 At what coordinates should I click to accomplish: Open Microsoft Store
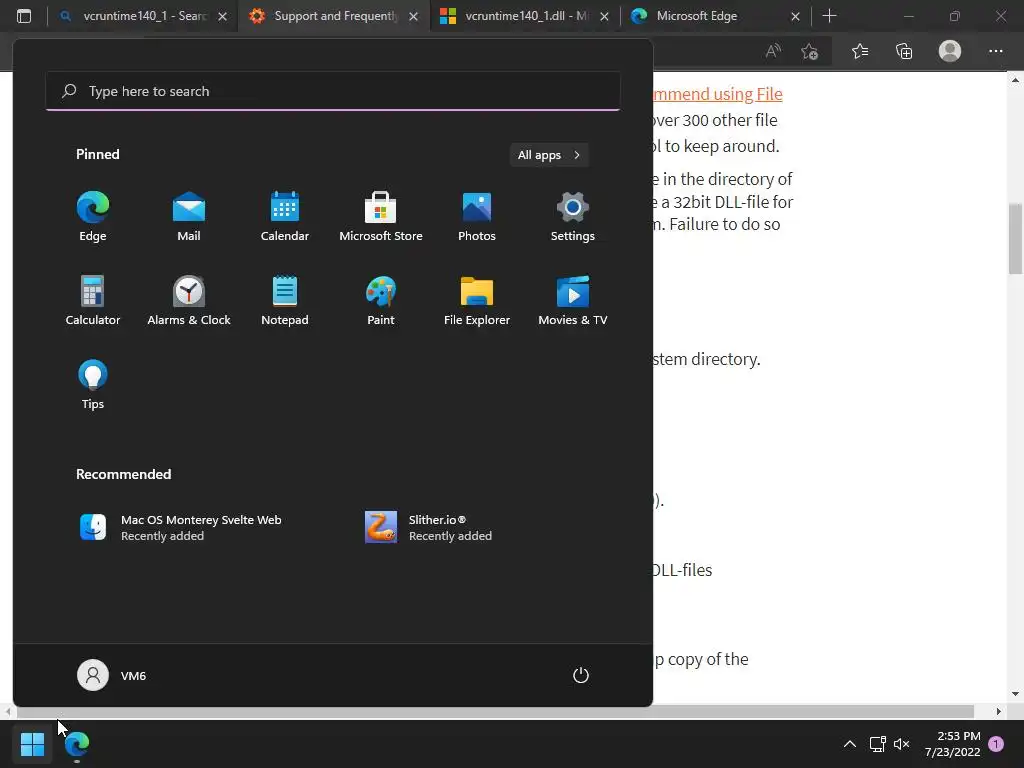(x=381, y=217)
